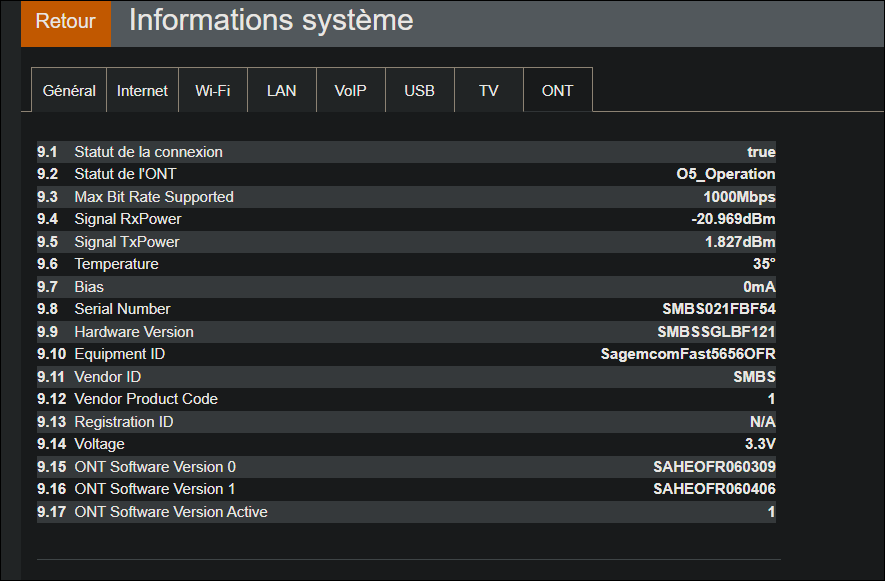Click the Statut de l'ONT value O5_Operation
The height and width of the screenshot is (581, 885).
tap(727, 174)
